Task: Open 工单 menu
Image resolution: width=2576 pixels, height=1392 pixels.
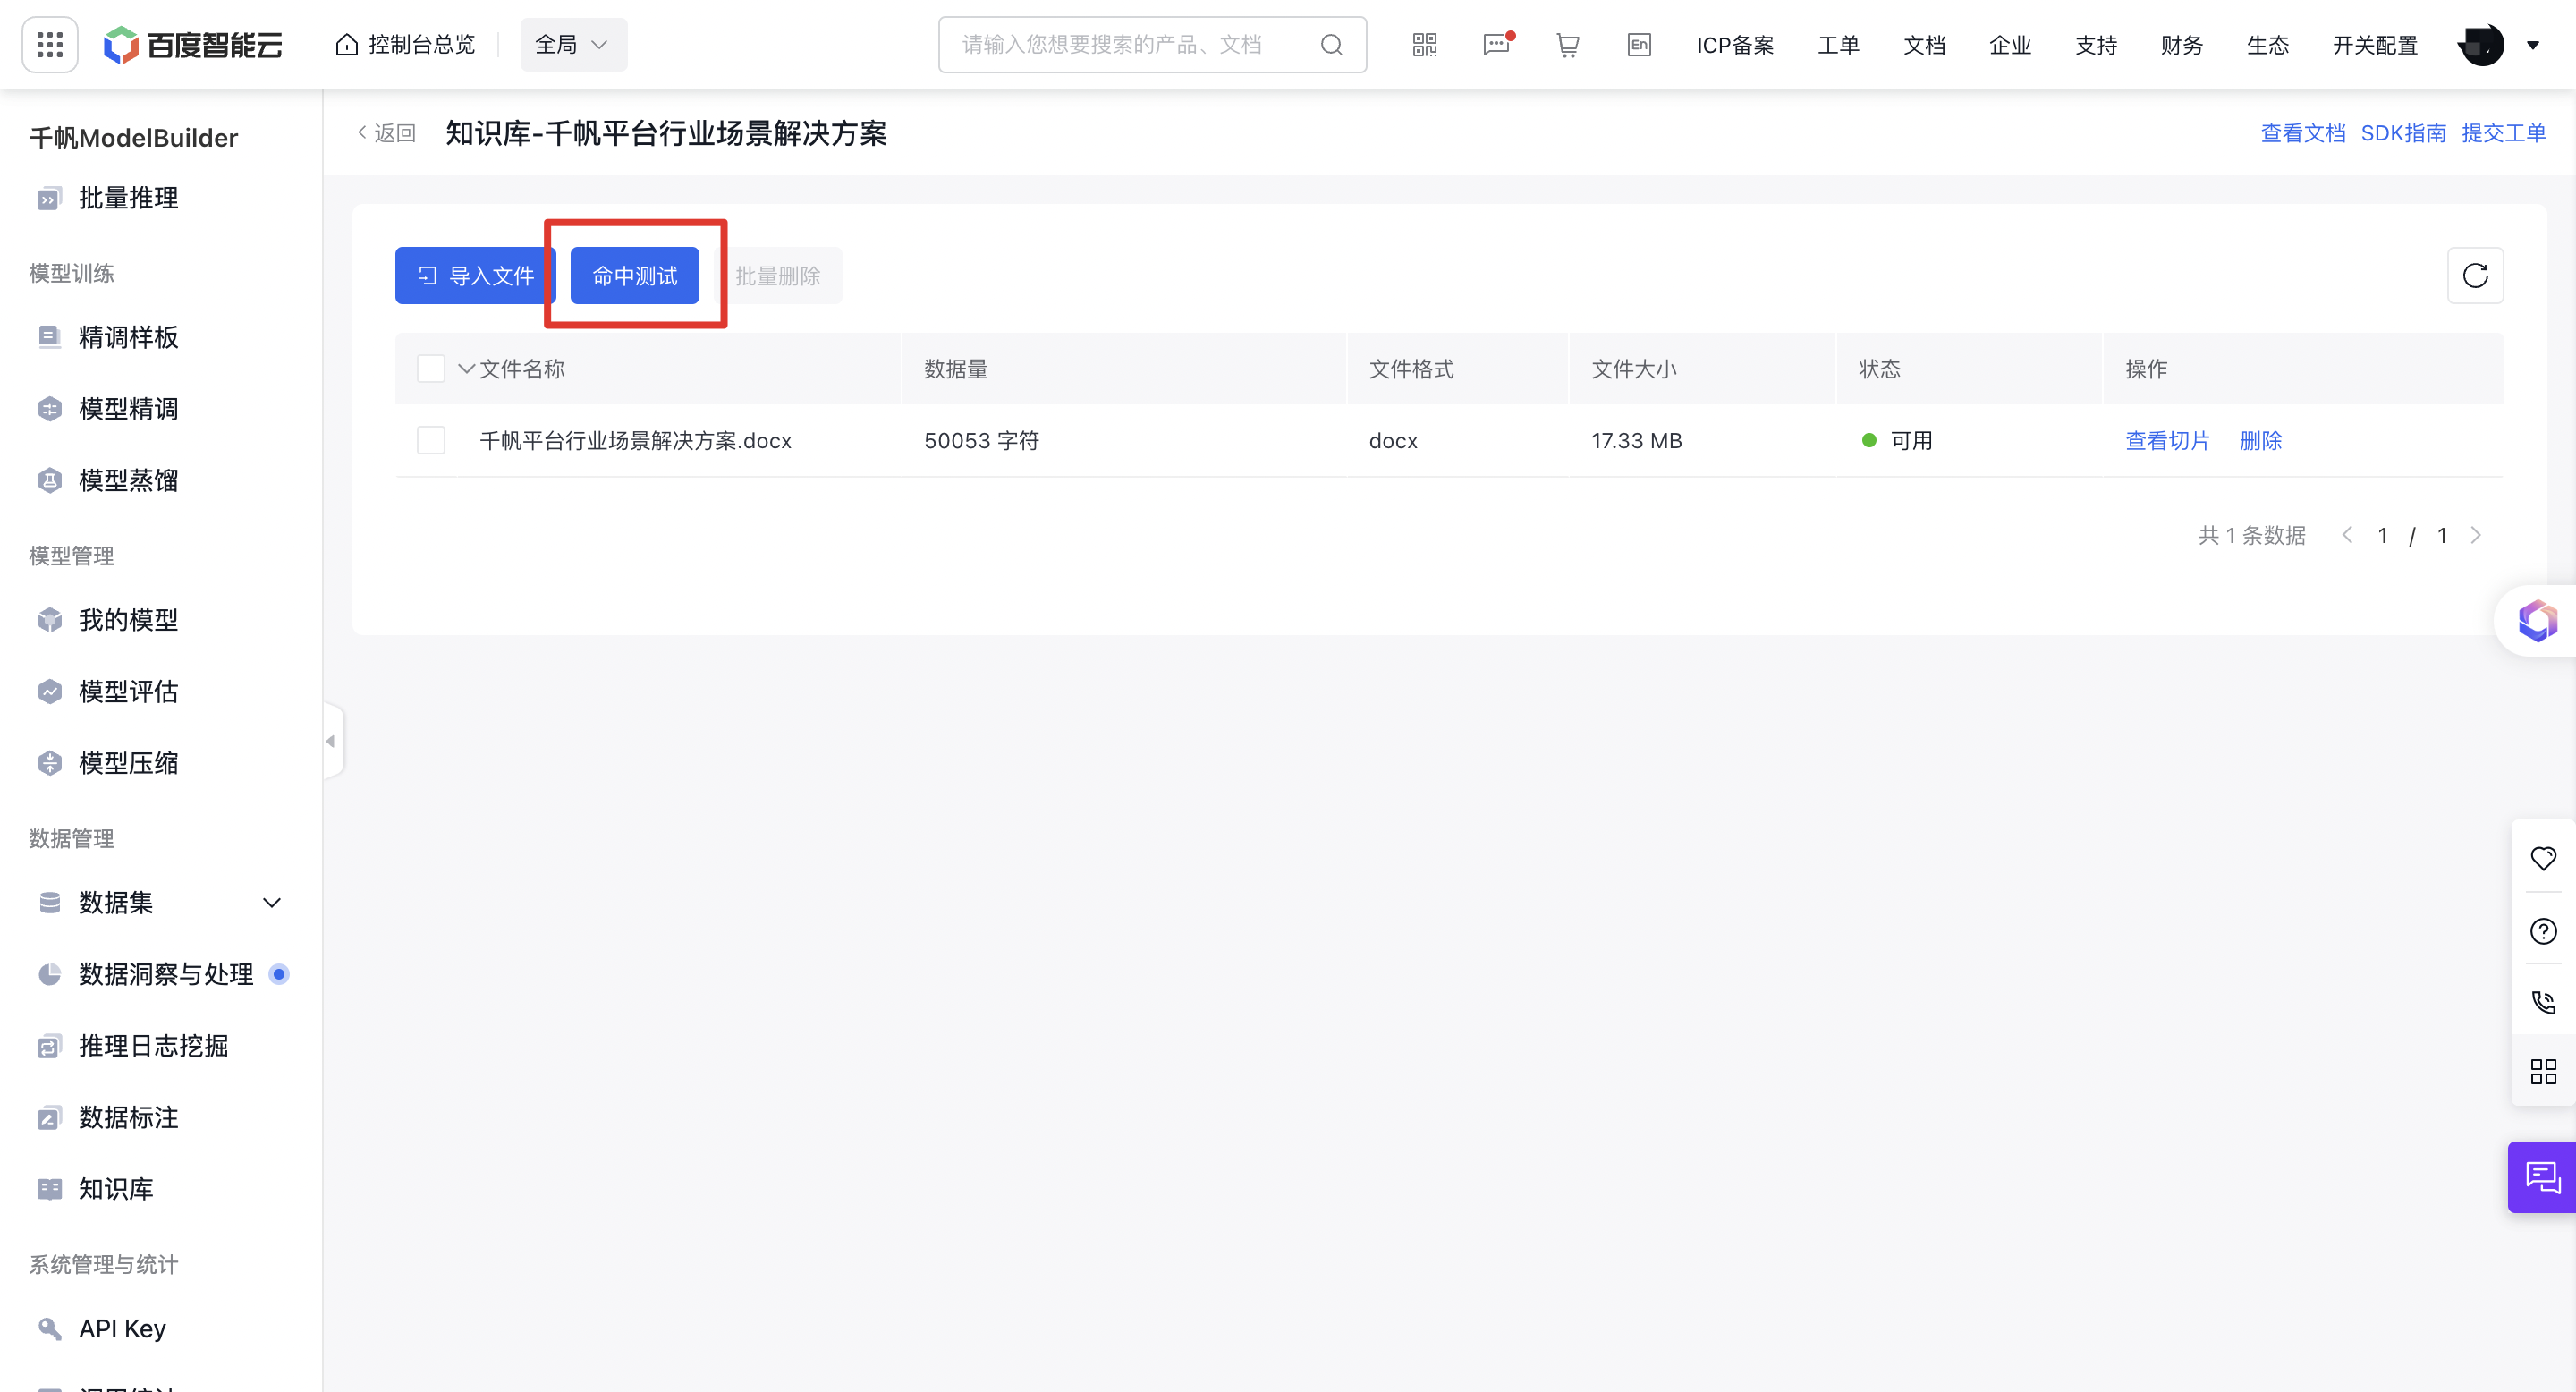Action: pos(1838,45)
